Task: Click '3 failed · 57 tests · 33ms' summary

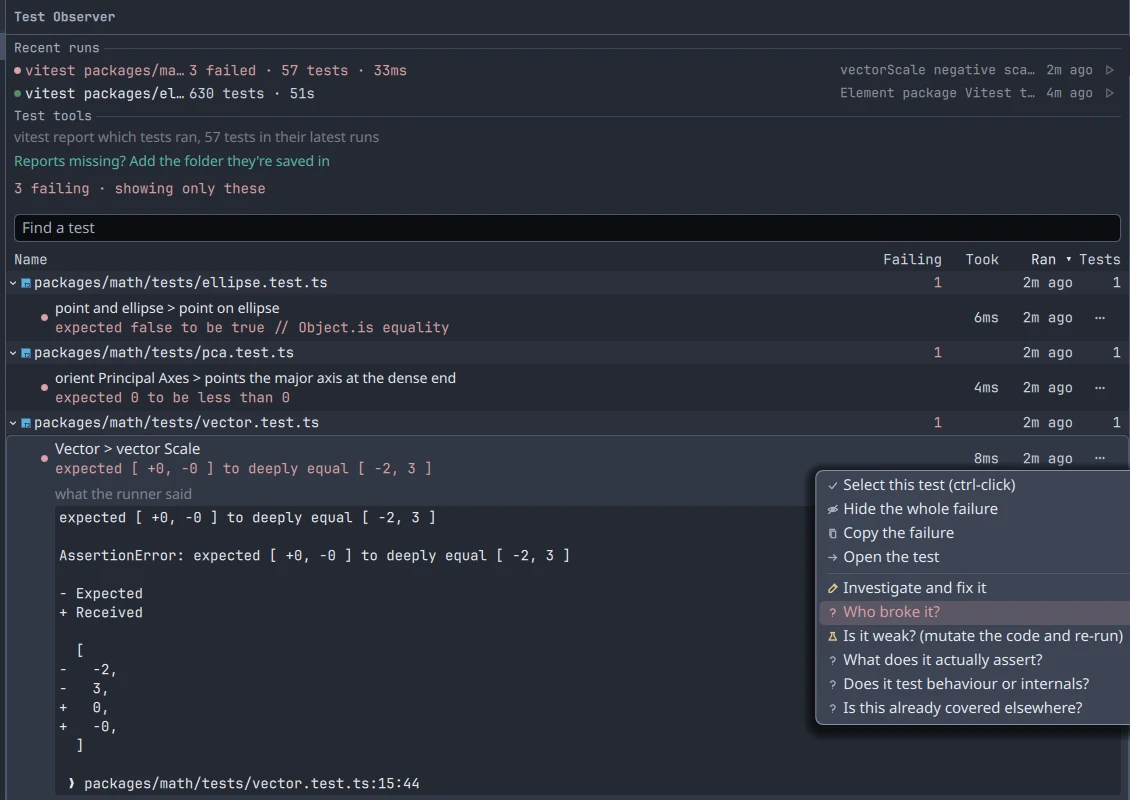Action: [298, 71]
